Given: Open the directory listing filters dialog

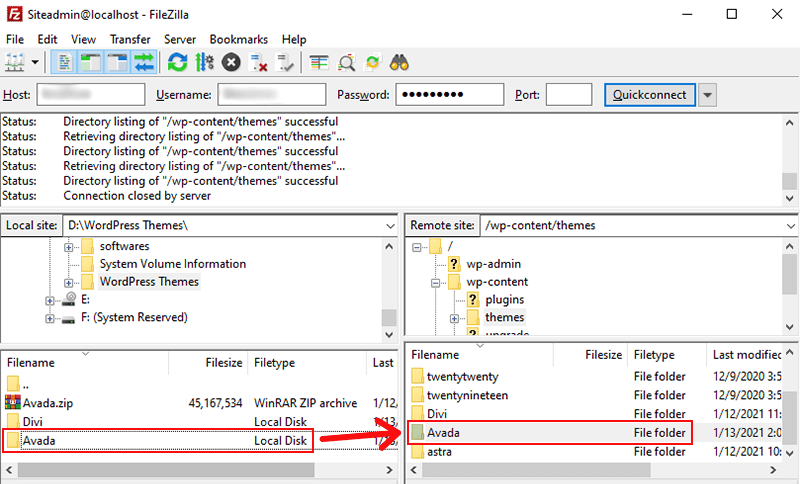Looking at the screenshot, I should coord(319,63).
